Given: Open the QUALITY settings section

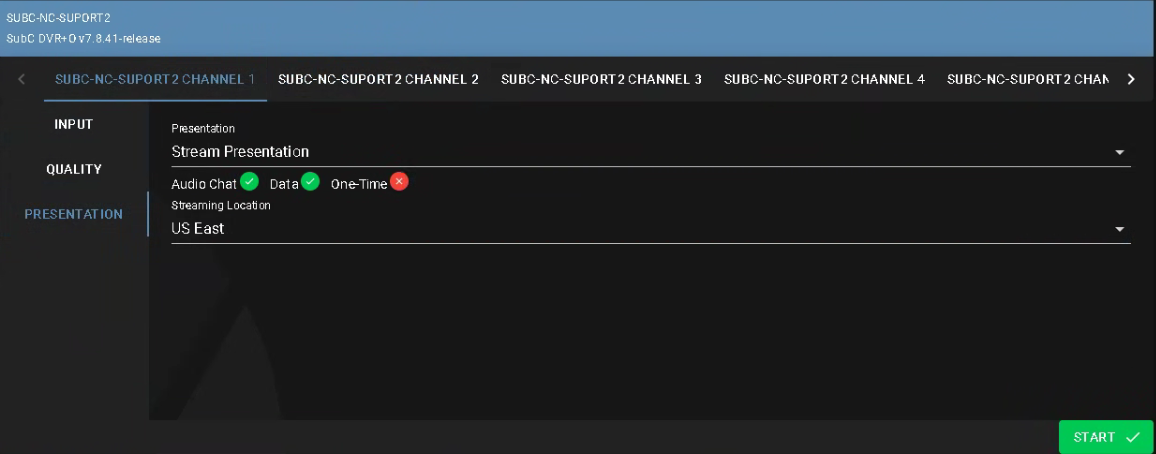Looking at the screenshot, I should pyautogui.click(x=74, y=170).
